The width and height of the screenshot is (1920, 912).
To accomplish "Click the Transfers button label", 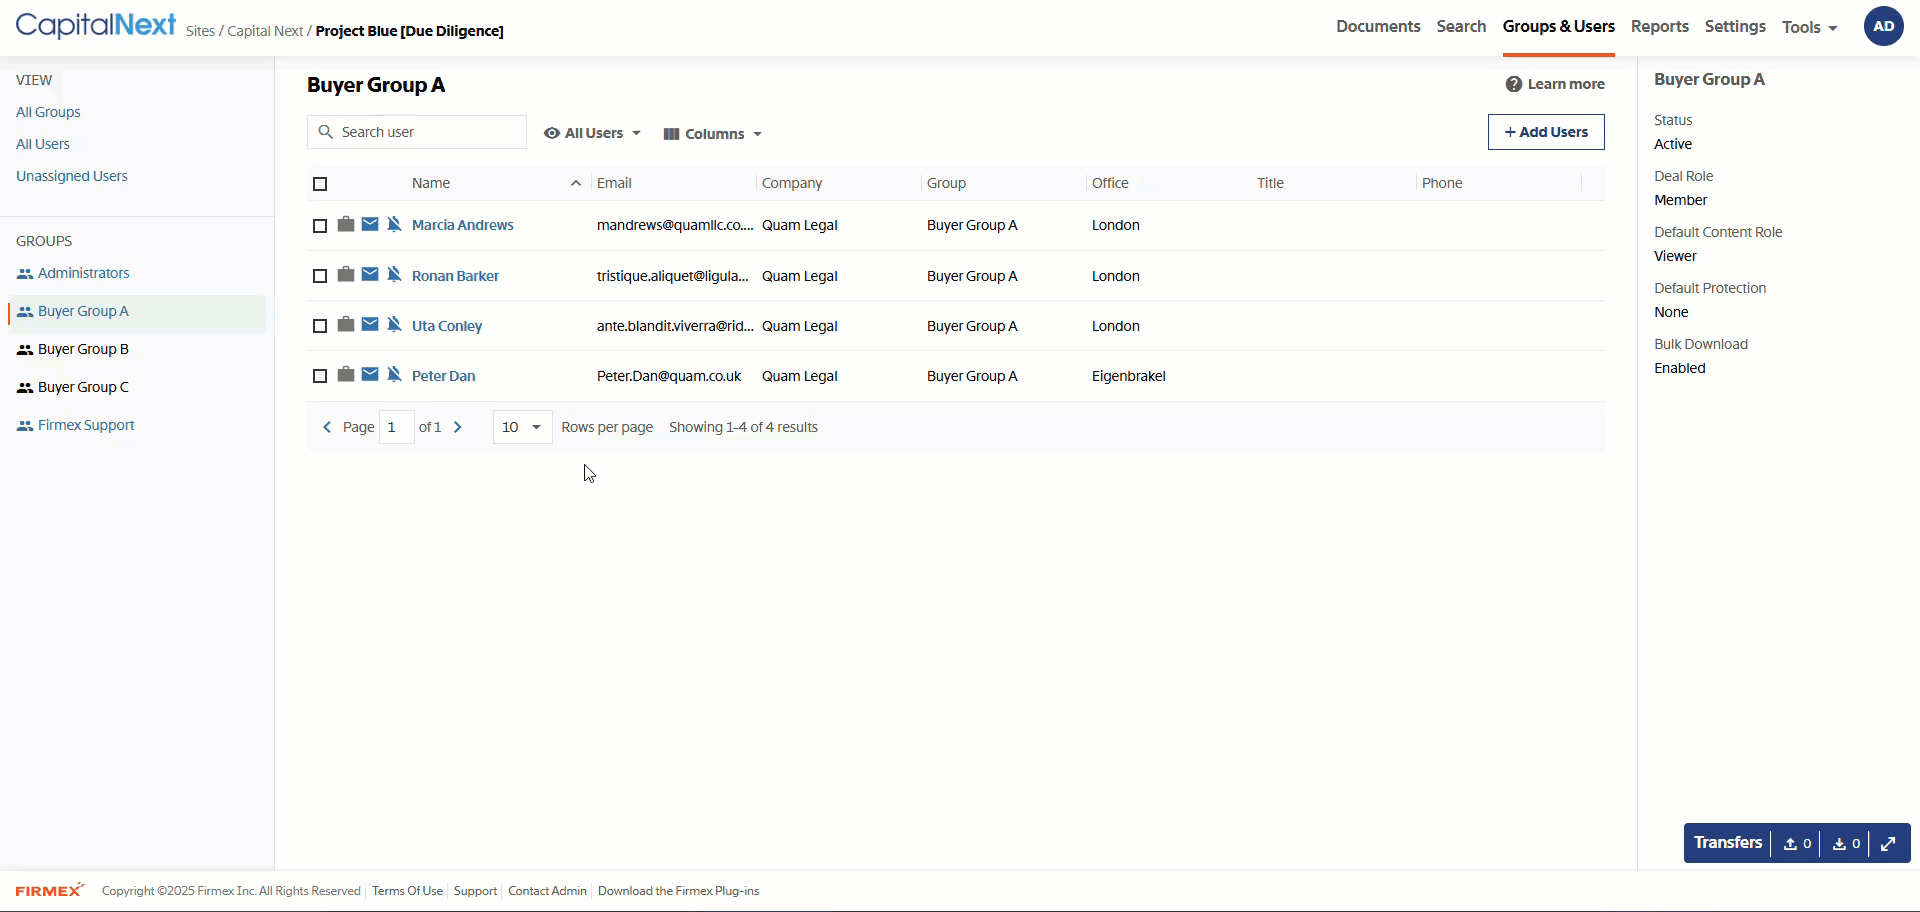I will pyautogui.click(x=1728, y=842).
